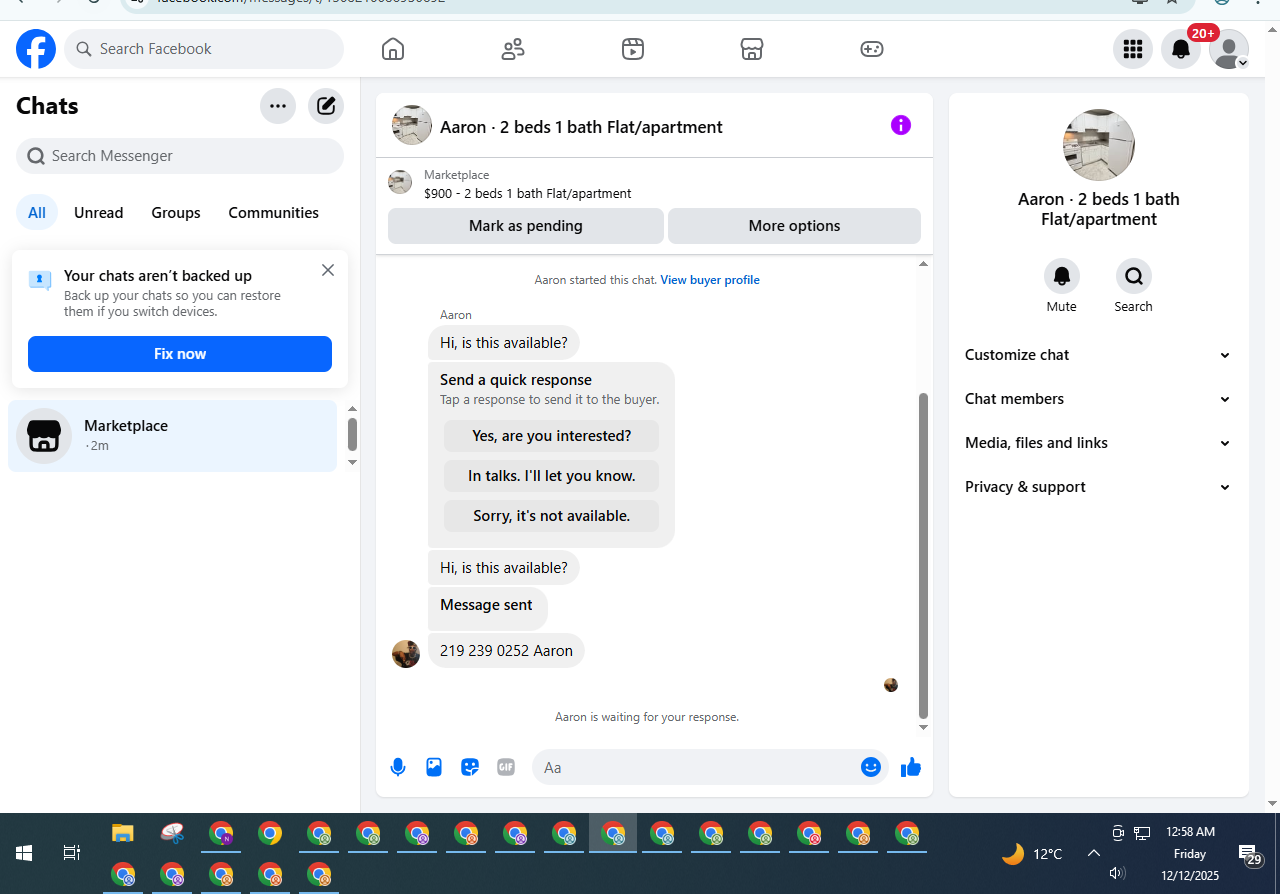Open the volume speaker tray icon
This screenshot has width=1280, height=894.
(x=1118, y=873)
